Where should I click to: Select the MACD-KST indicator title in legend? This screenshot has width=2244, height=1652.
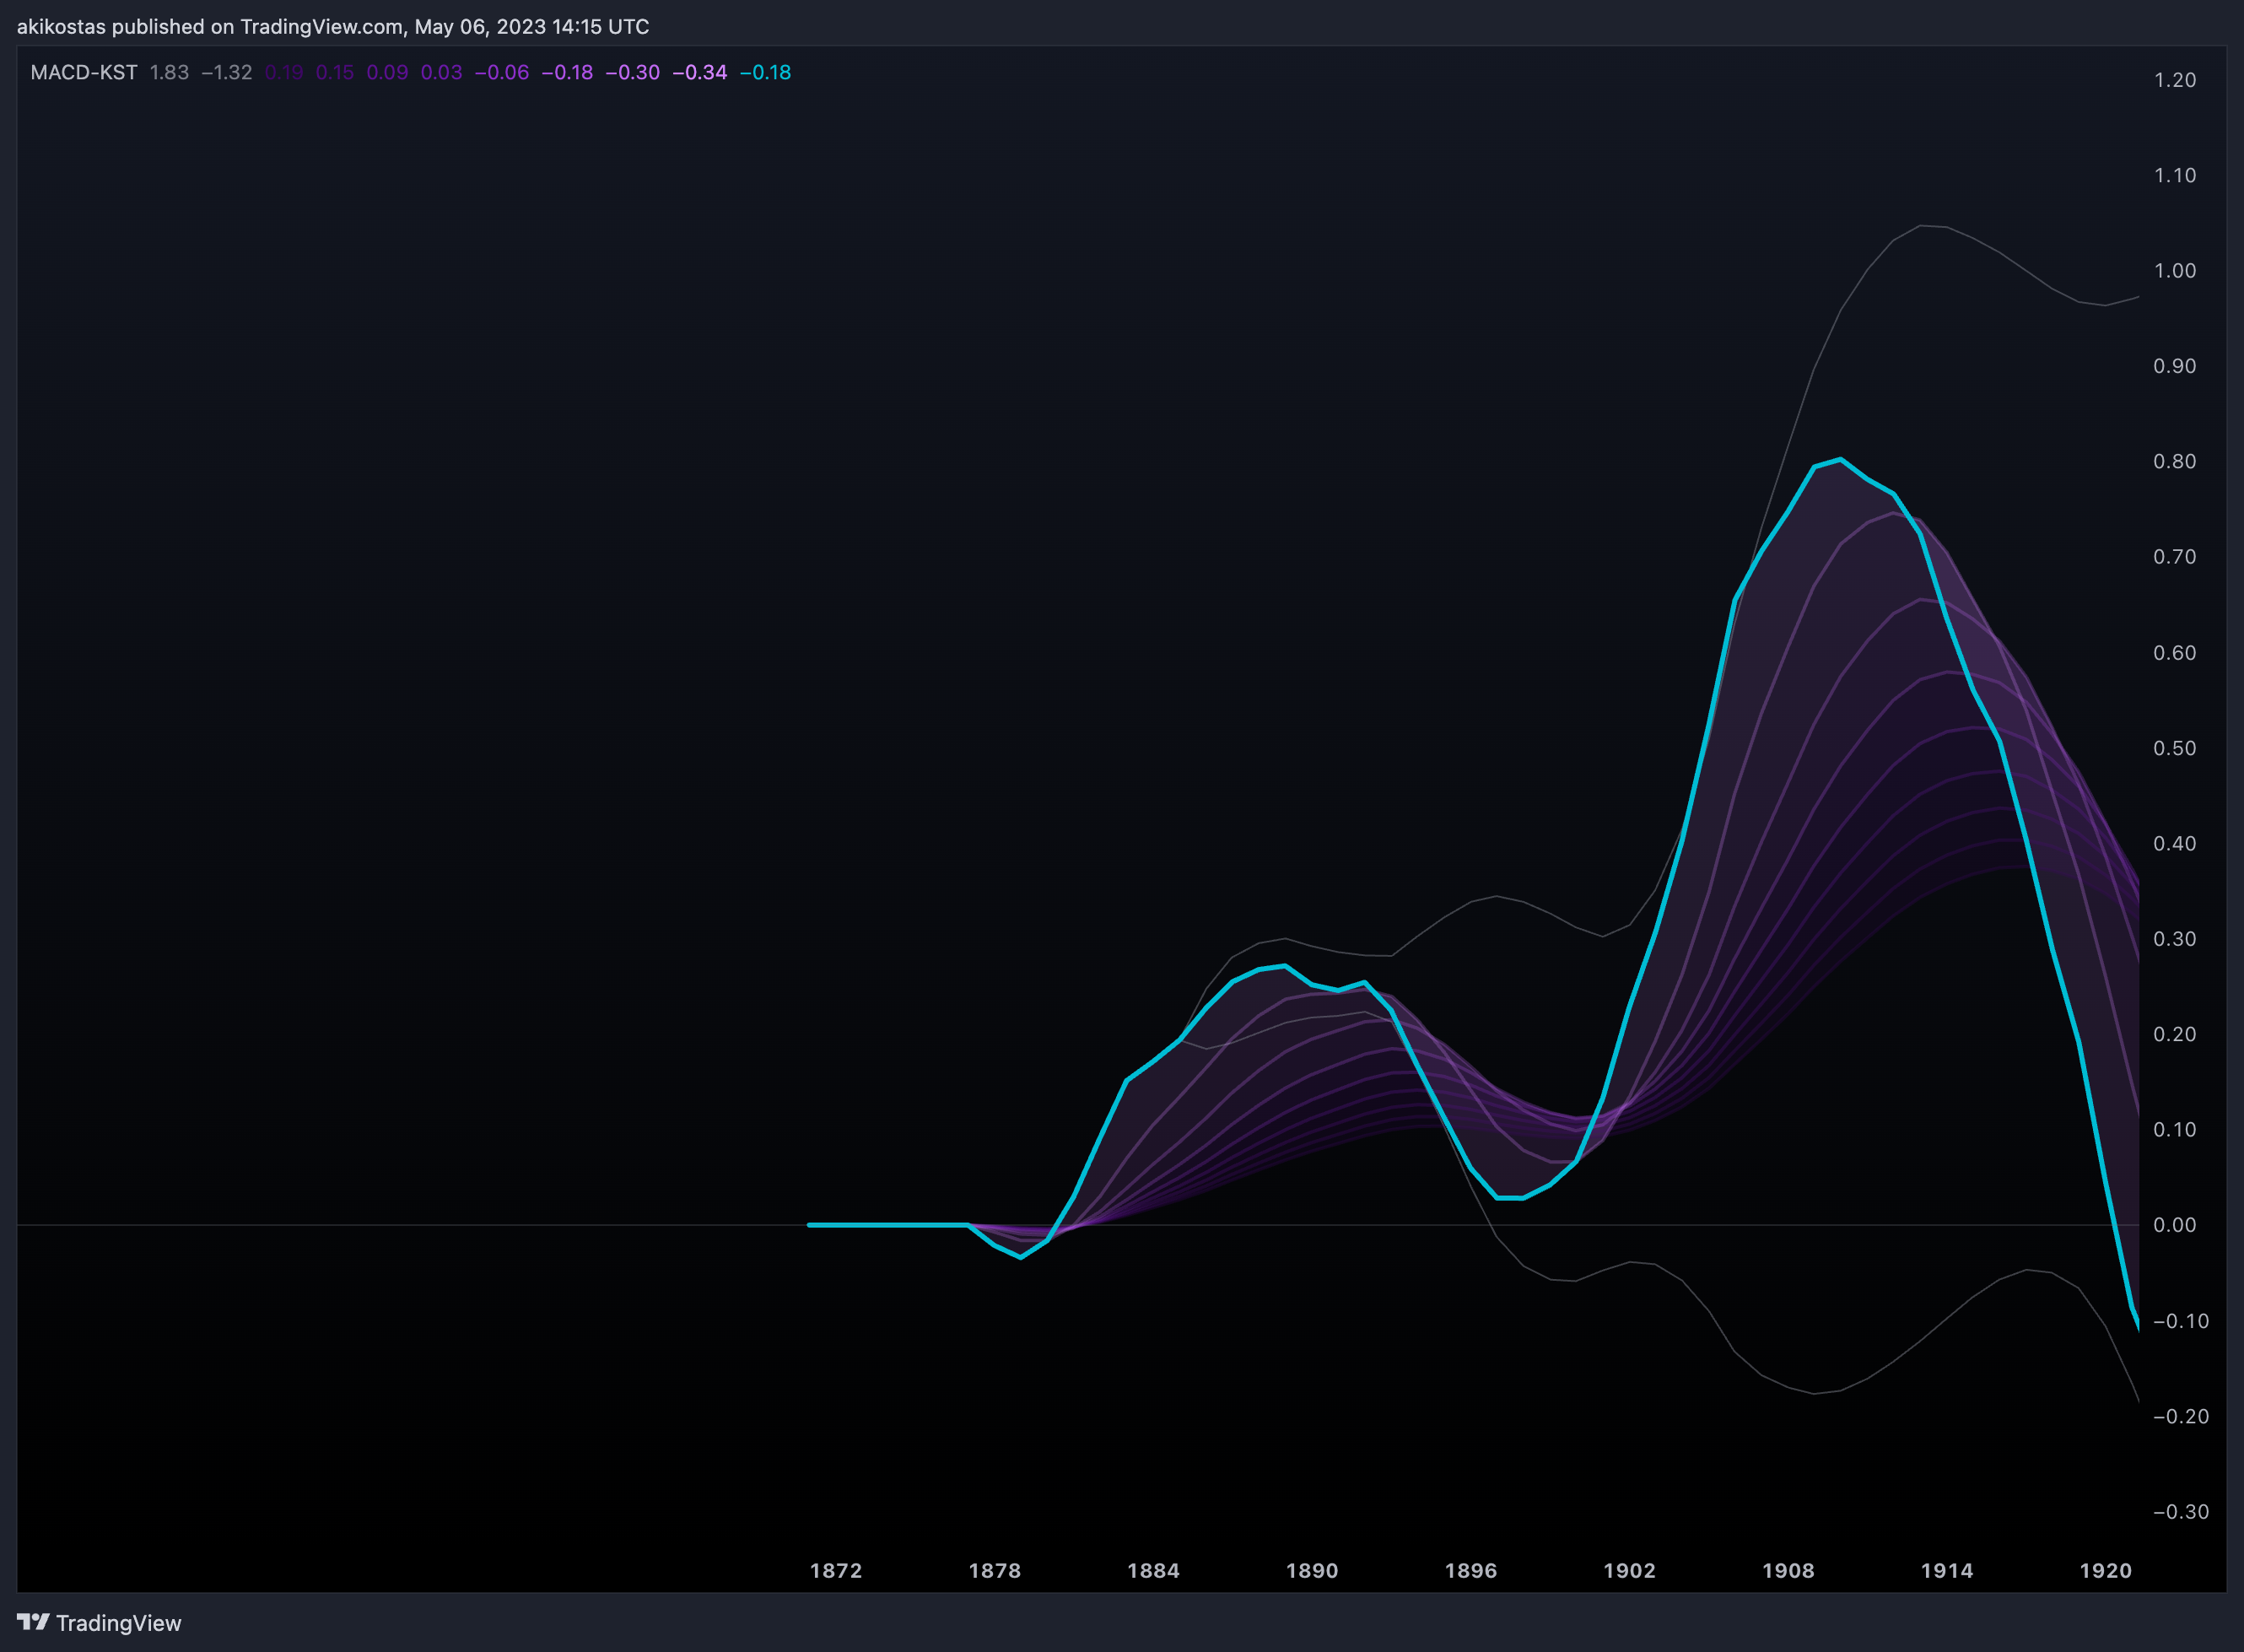[84, 72]
